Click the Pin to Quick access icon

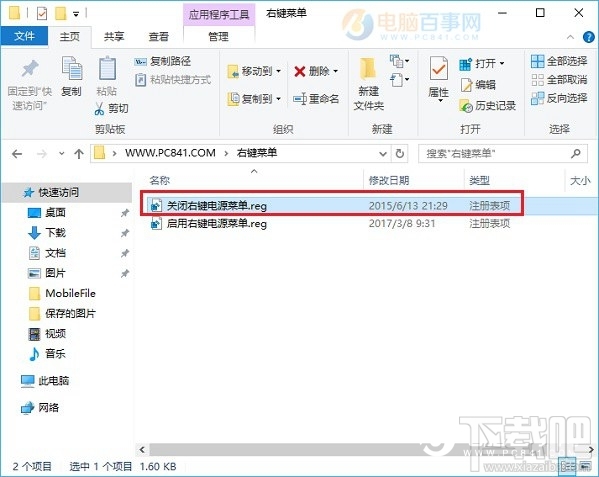coord(30,69)
